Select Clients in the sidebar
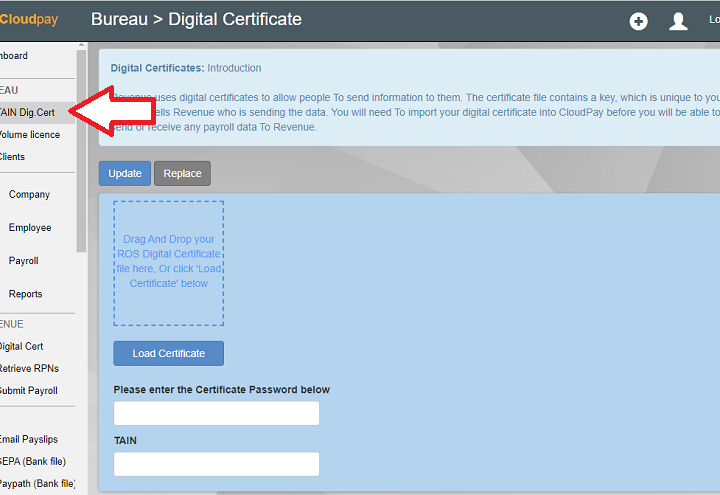Viewport: 720px width, 495px height. pos(12,156)
